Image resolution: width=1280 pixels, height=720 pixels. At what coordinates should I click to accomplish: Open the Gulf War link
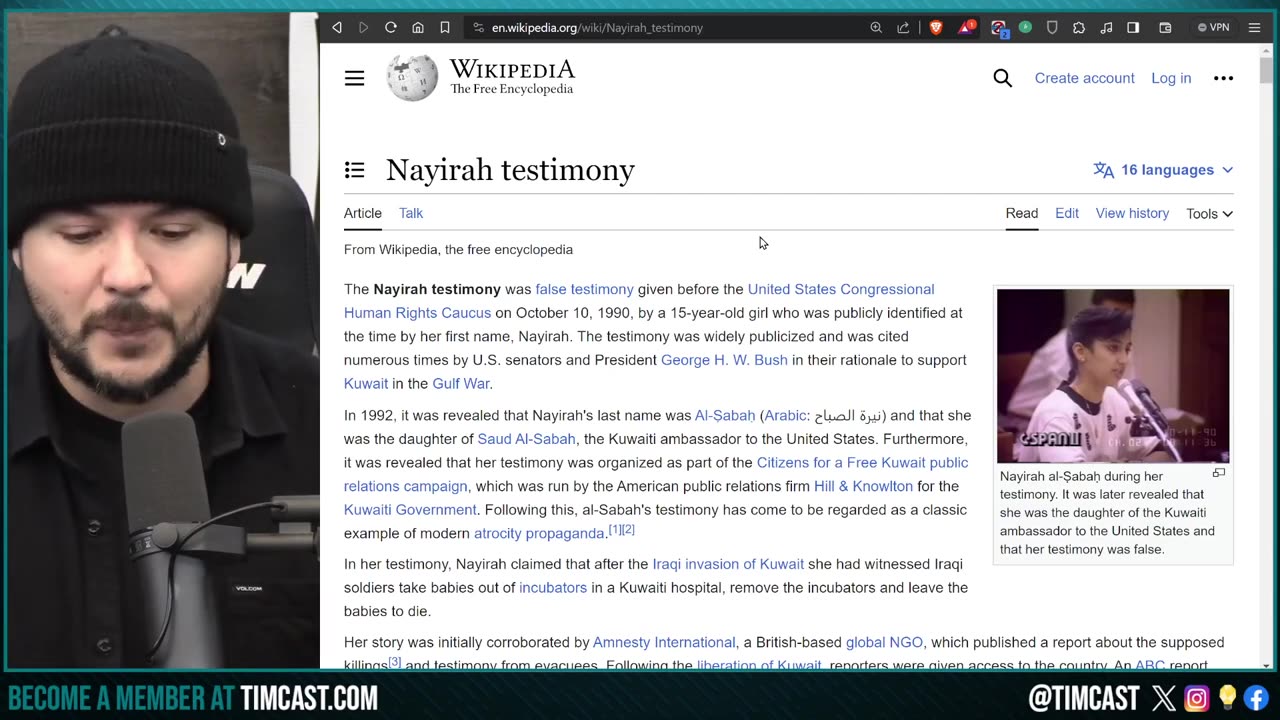[x=461, y=383]
